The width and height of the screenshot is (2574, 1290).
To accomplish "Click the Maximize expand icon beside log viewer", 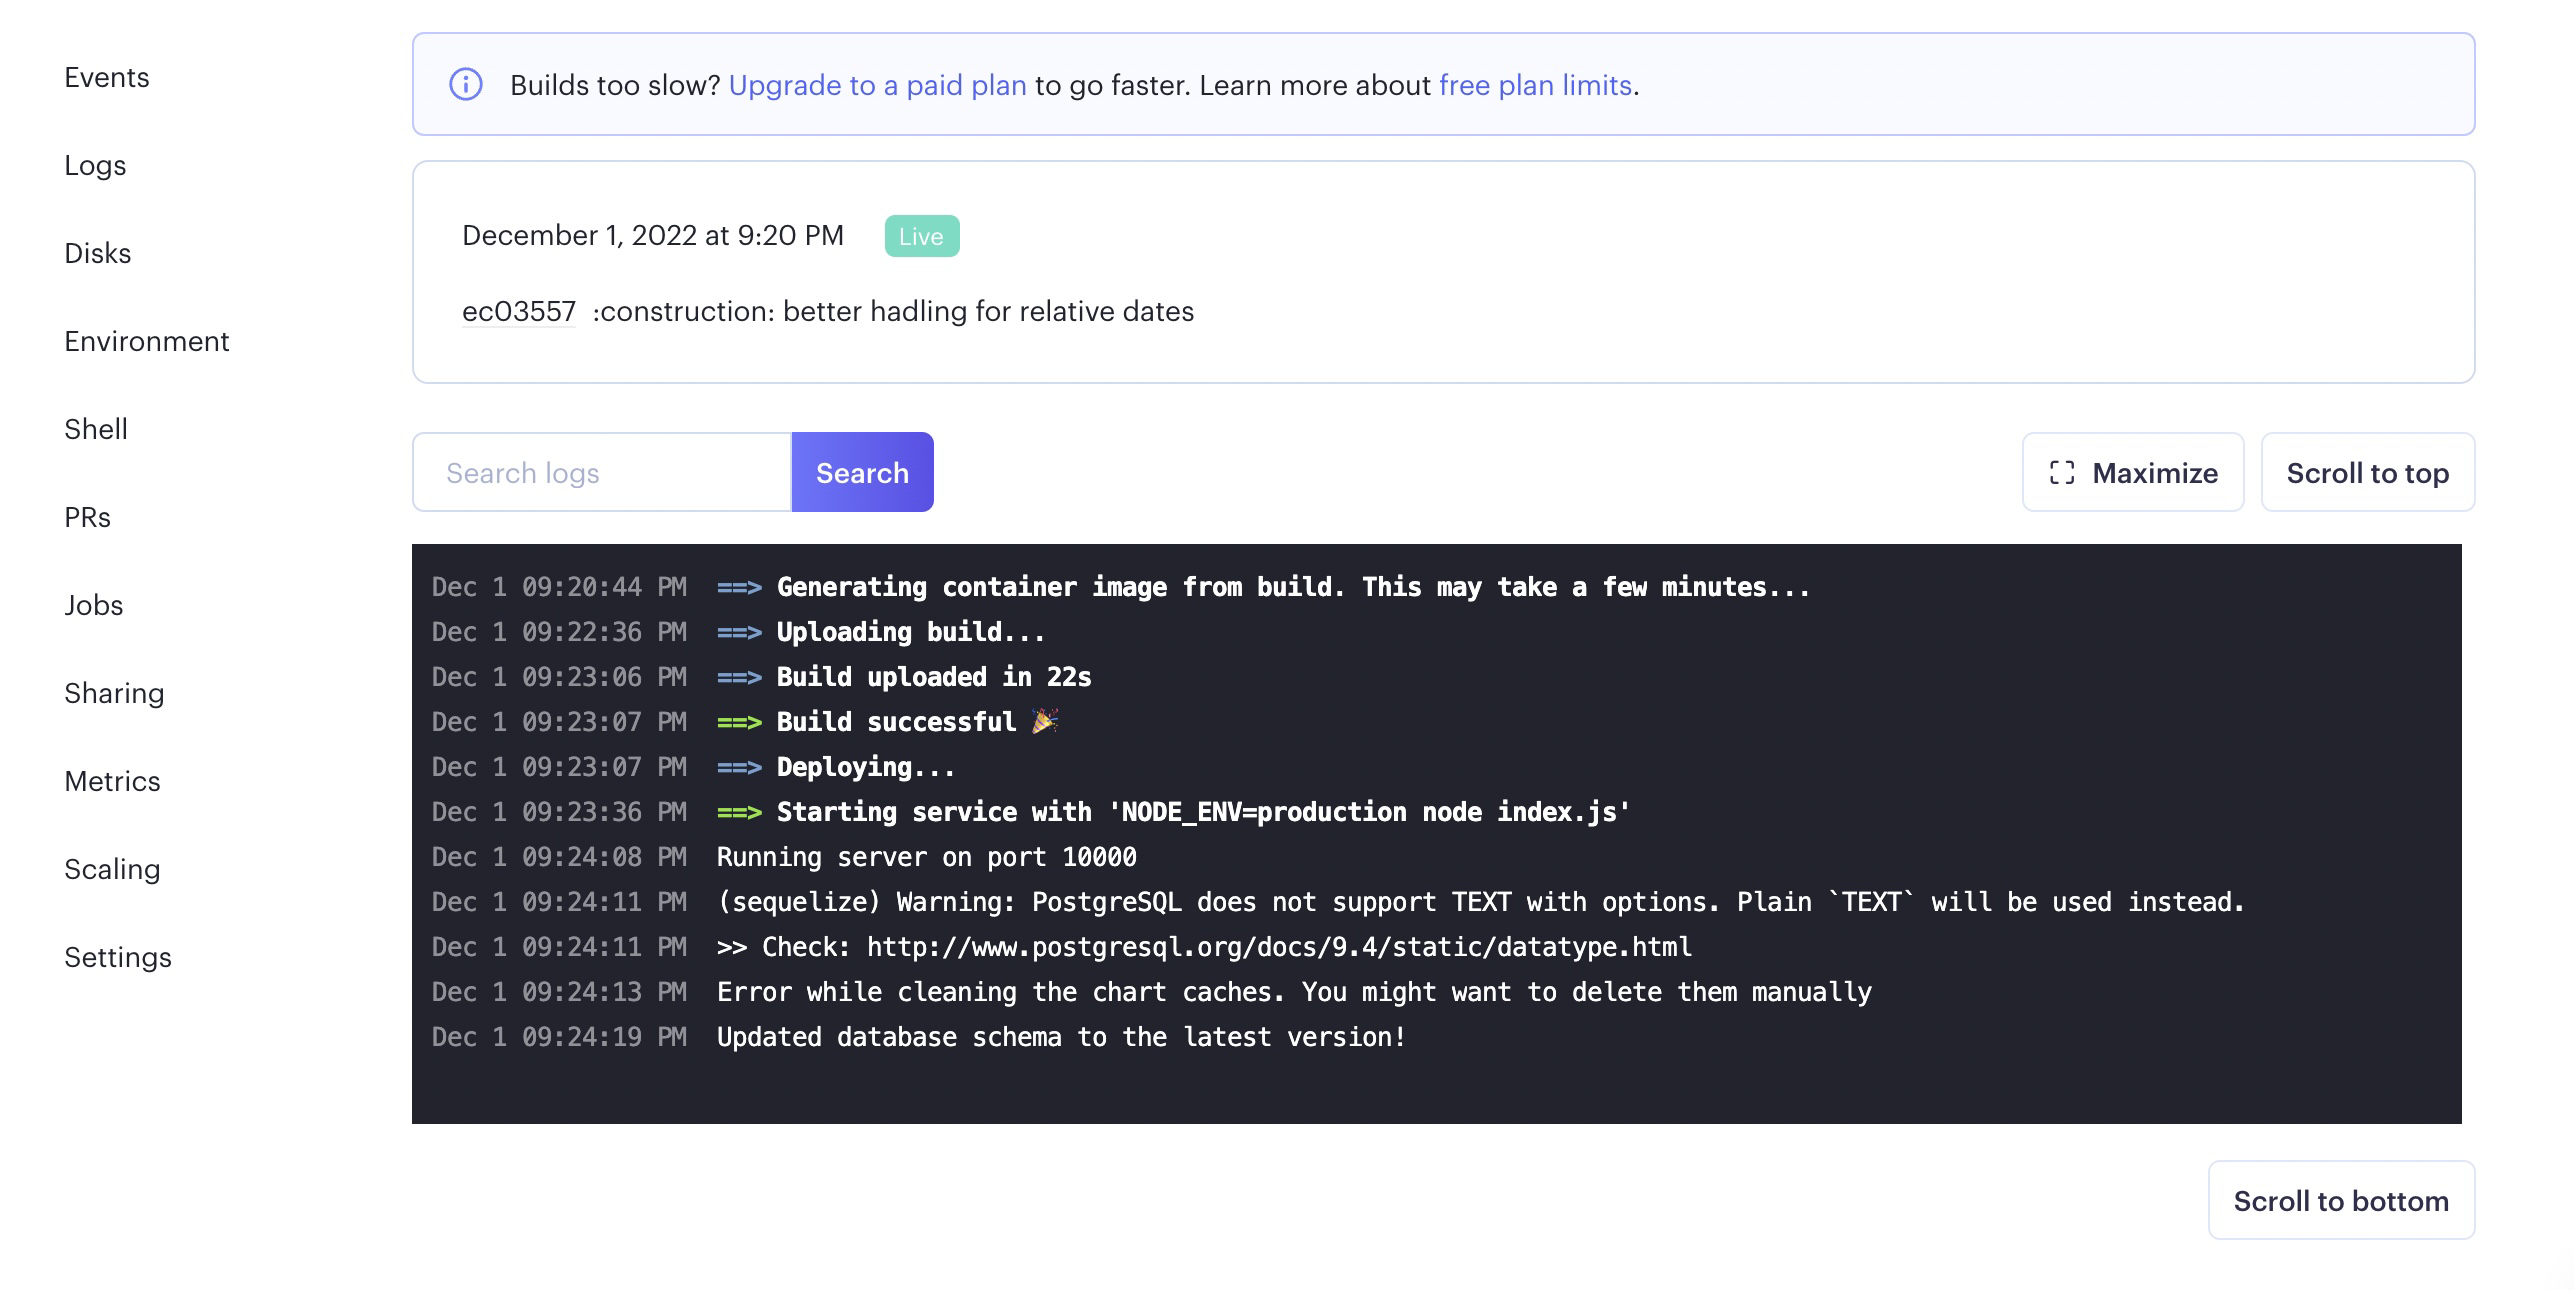I will [2062, 472].
